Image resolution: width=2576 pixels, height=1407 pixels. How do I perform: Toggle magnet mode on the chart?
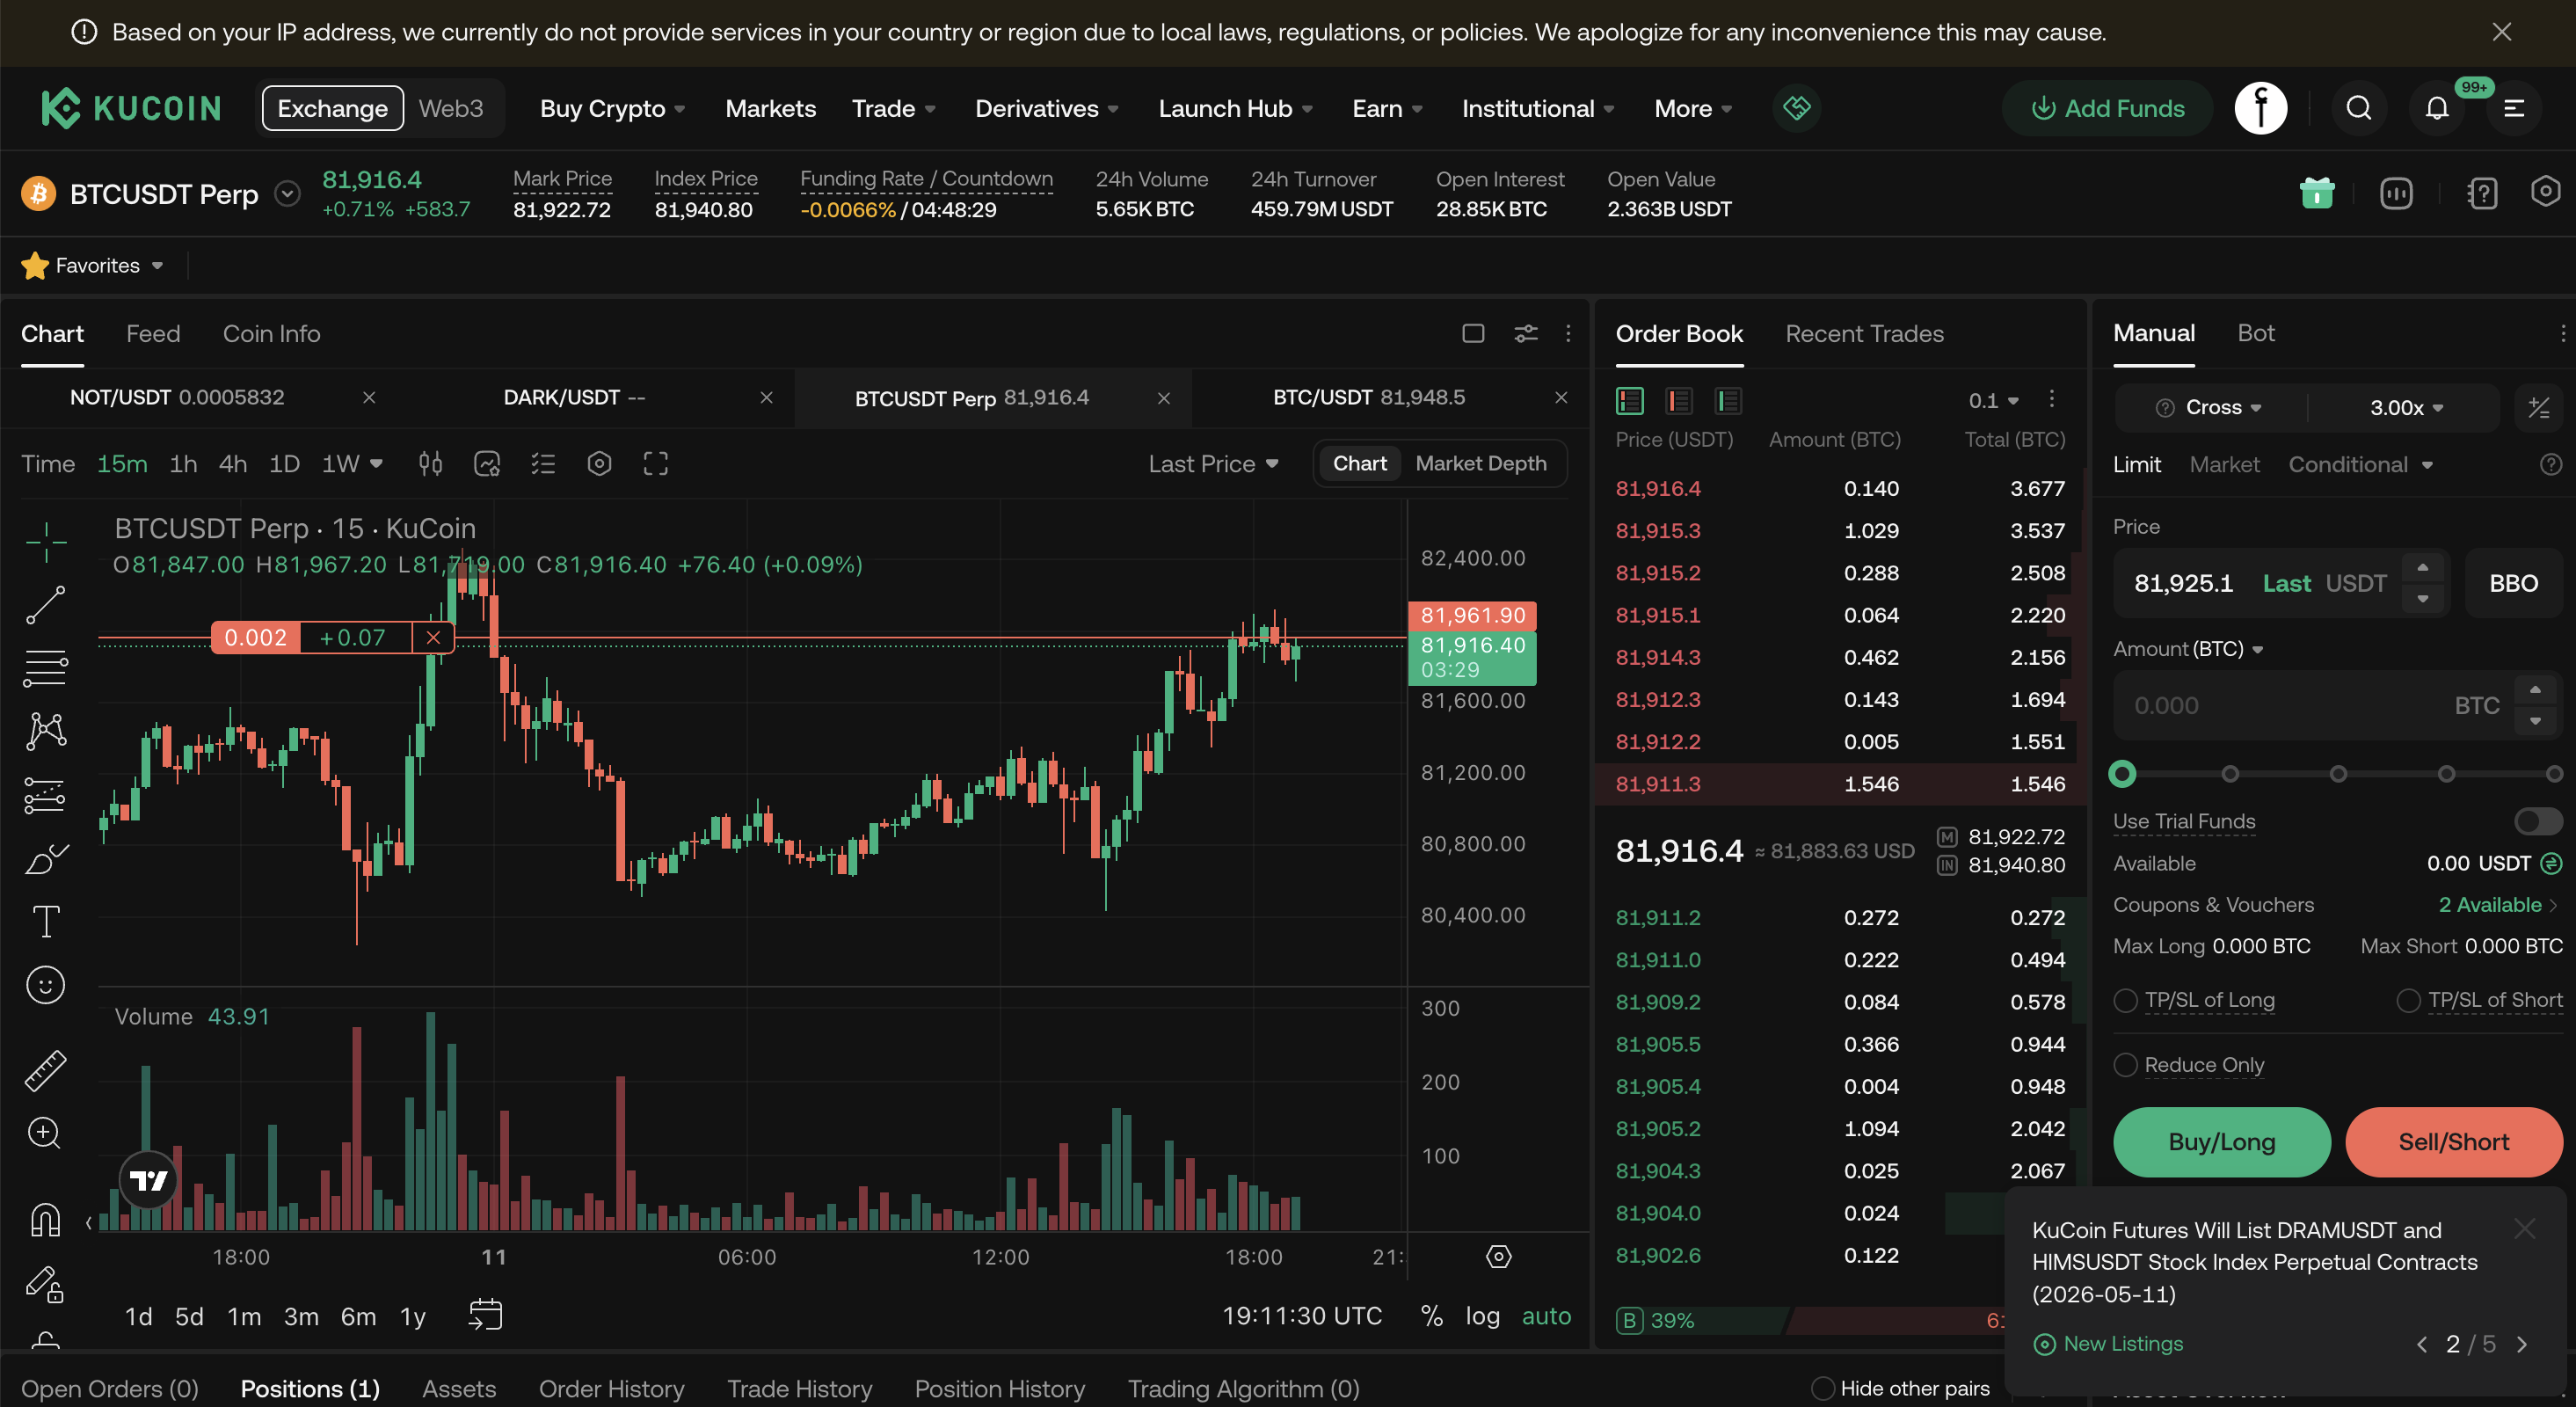click(x=46, y=1219)
